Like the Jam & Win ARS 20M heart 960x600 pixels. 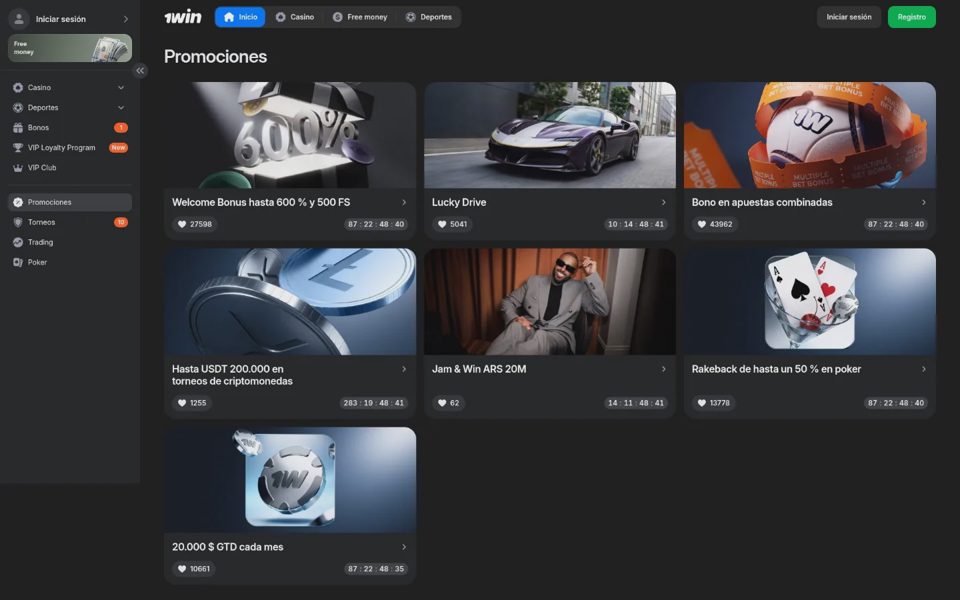[x=442, y=403]
